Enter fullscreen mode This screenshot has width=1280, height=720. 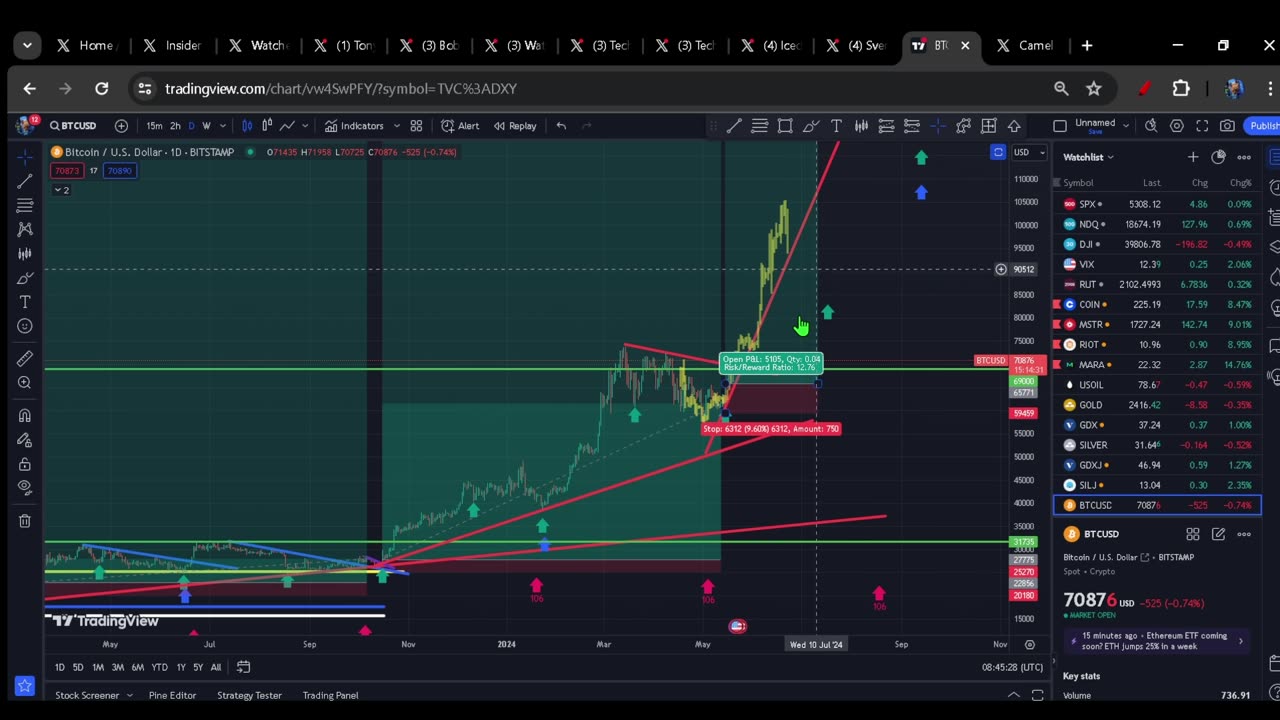pyautogui.click(x=1202, y=126)
